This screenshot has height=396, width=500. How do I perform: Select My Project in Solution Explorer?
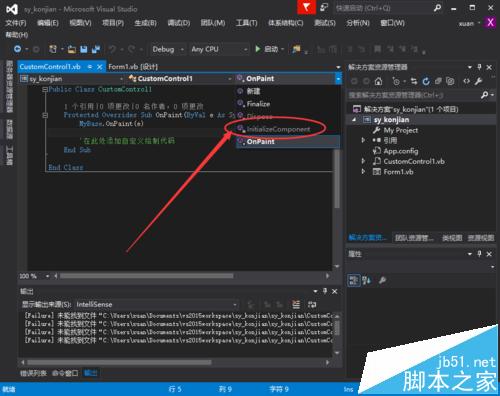tap(401, 130)
